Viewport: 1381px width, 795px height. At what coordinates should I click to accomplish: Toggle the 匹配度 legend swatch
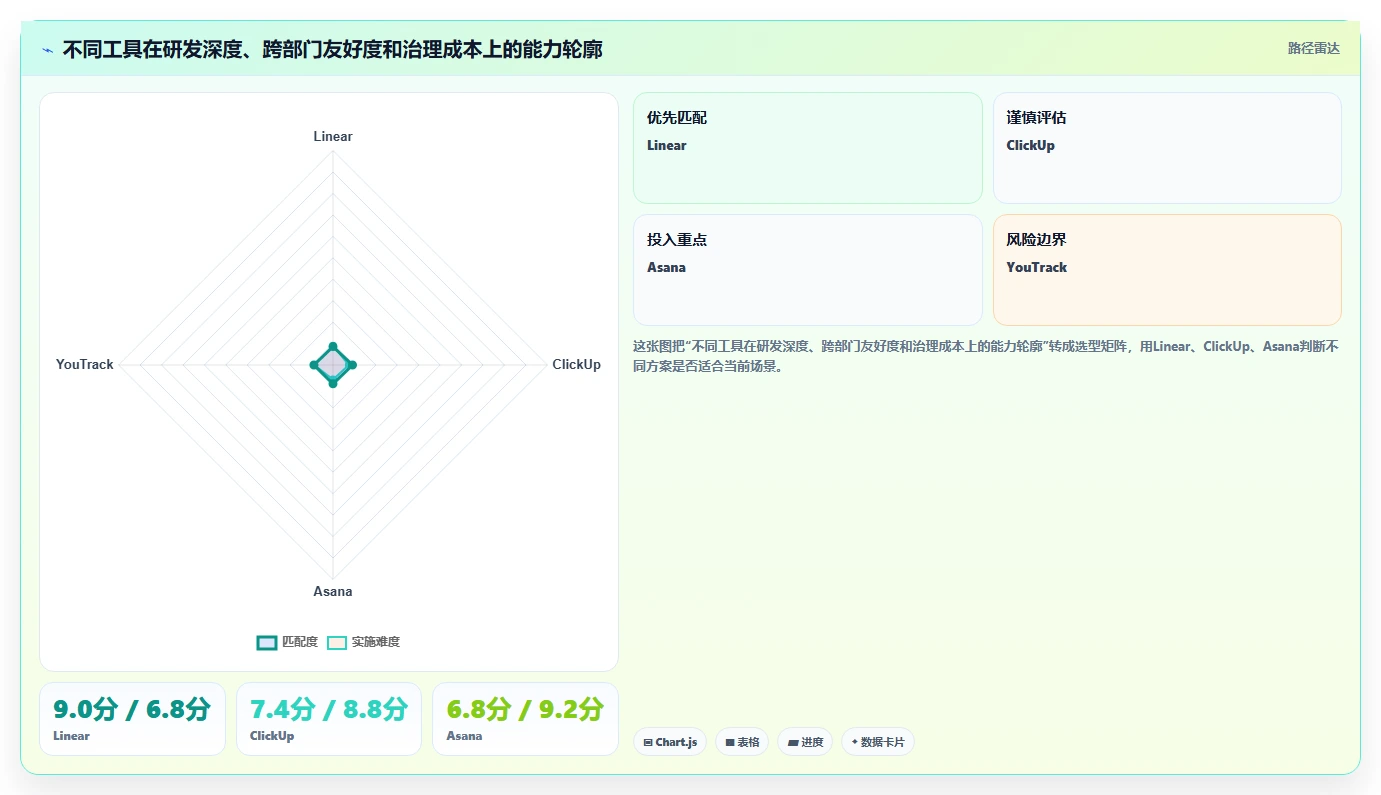pos(266,642)
